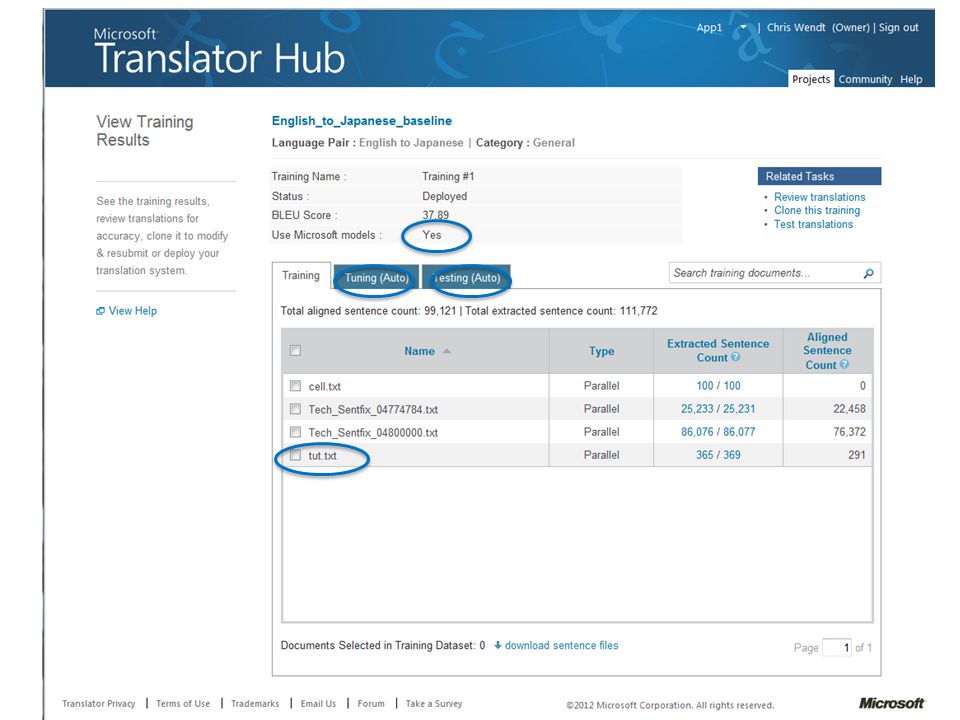
Task: Open the Projects tab
Action: click(811, 79)
